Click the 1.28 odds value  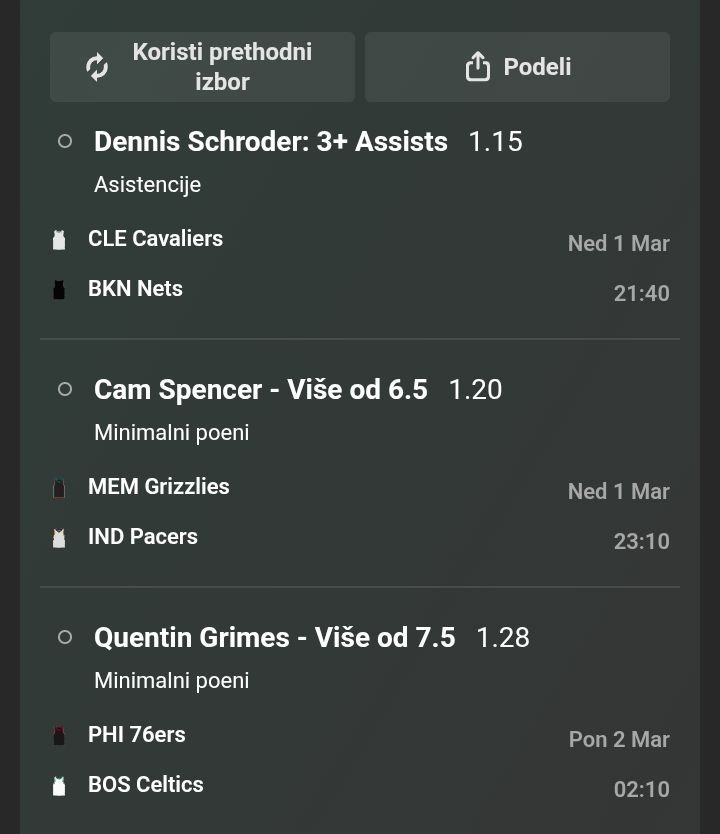(x=502, y=638)
